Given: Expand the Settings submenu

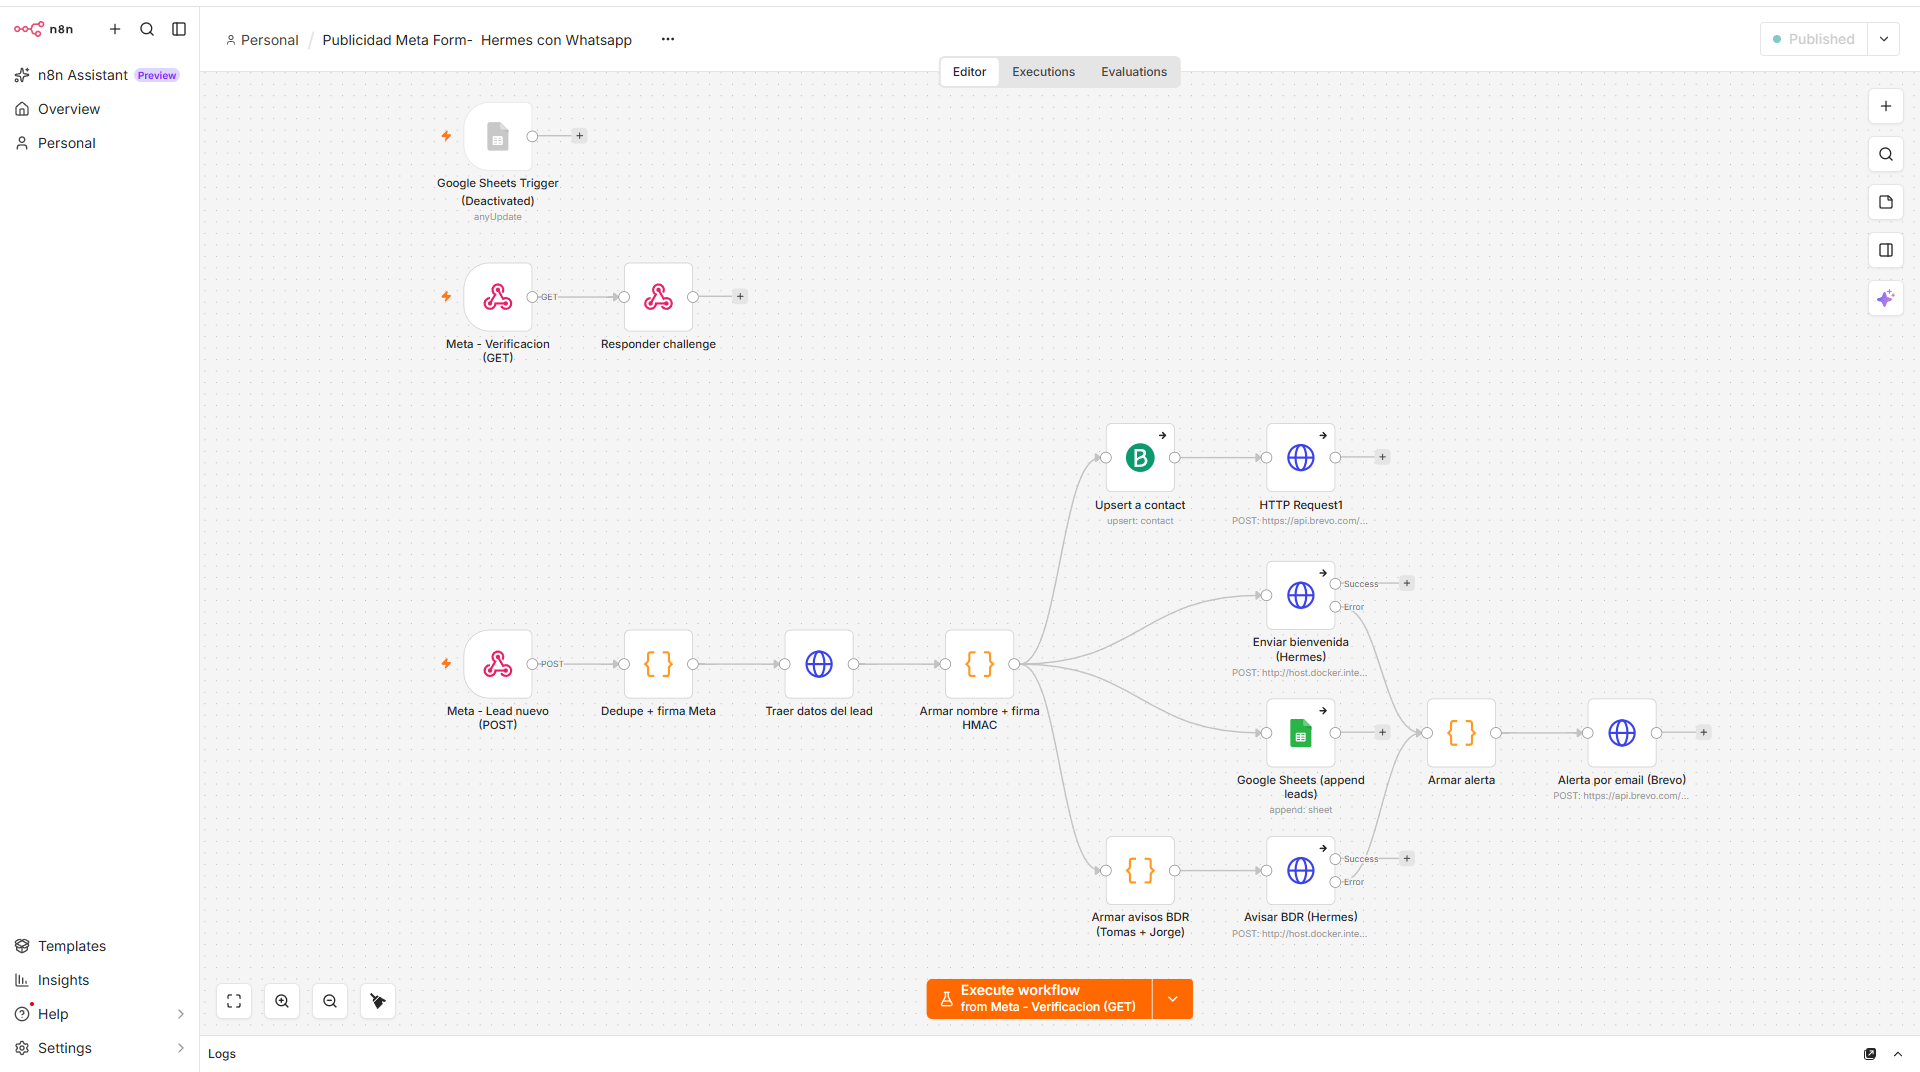Looking at the screenshot, I should pos(181,1048).
